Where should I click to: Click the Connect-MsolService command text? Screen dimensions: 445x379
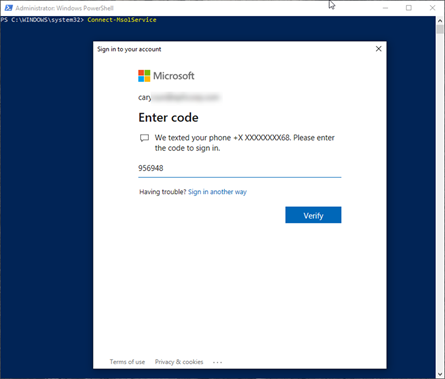pyautogui.click(x=122, y=20)
